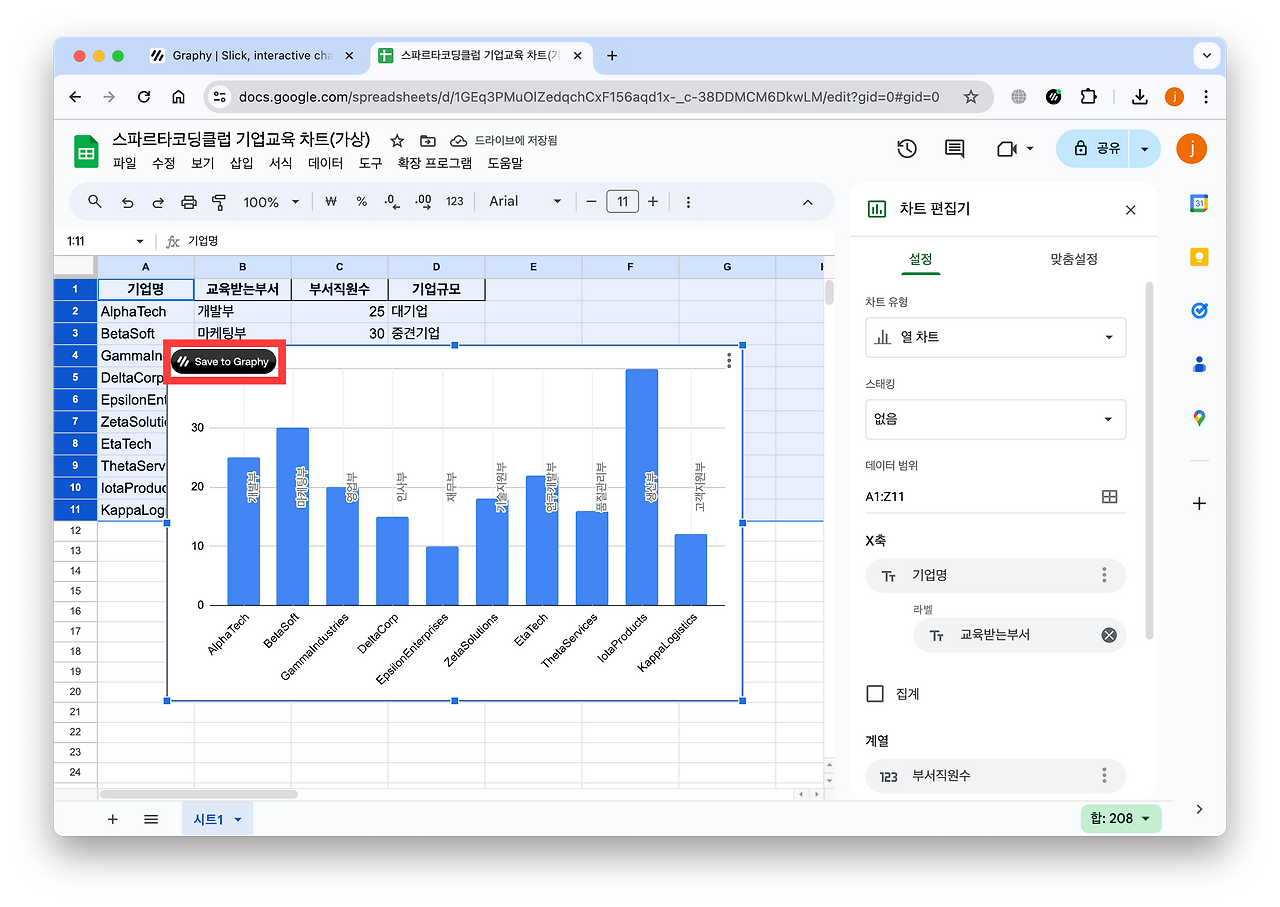Toggle the 집계 checkbox
This screenshot has height=907, width=1280.
tap(875, 694)
